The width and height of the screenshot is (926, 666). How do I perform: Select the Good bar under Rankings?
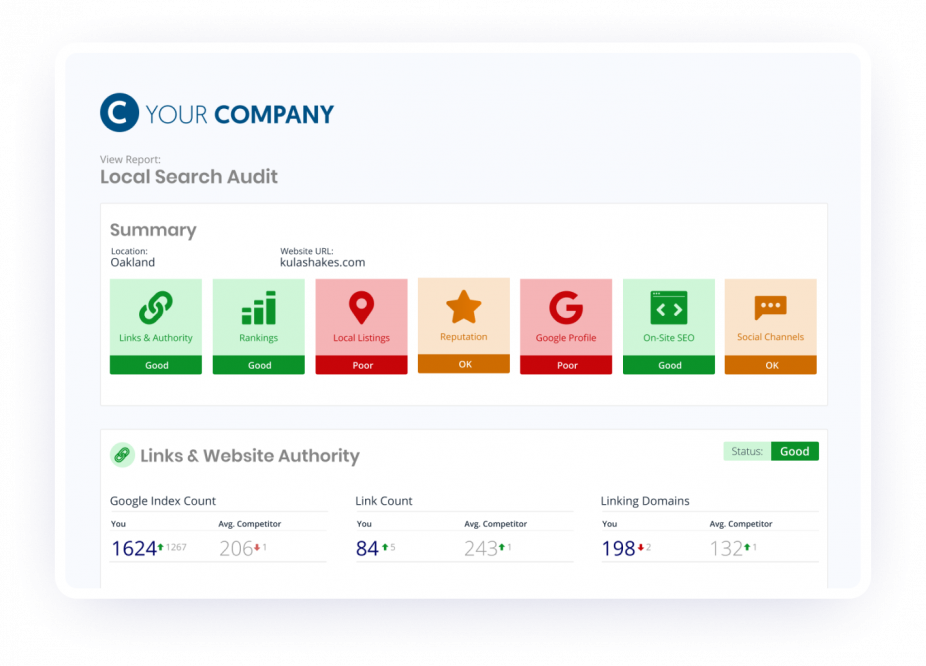259,365
